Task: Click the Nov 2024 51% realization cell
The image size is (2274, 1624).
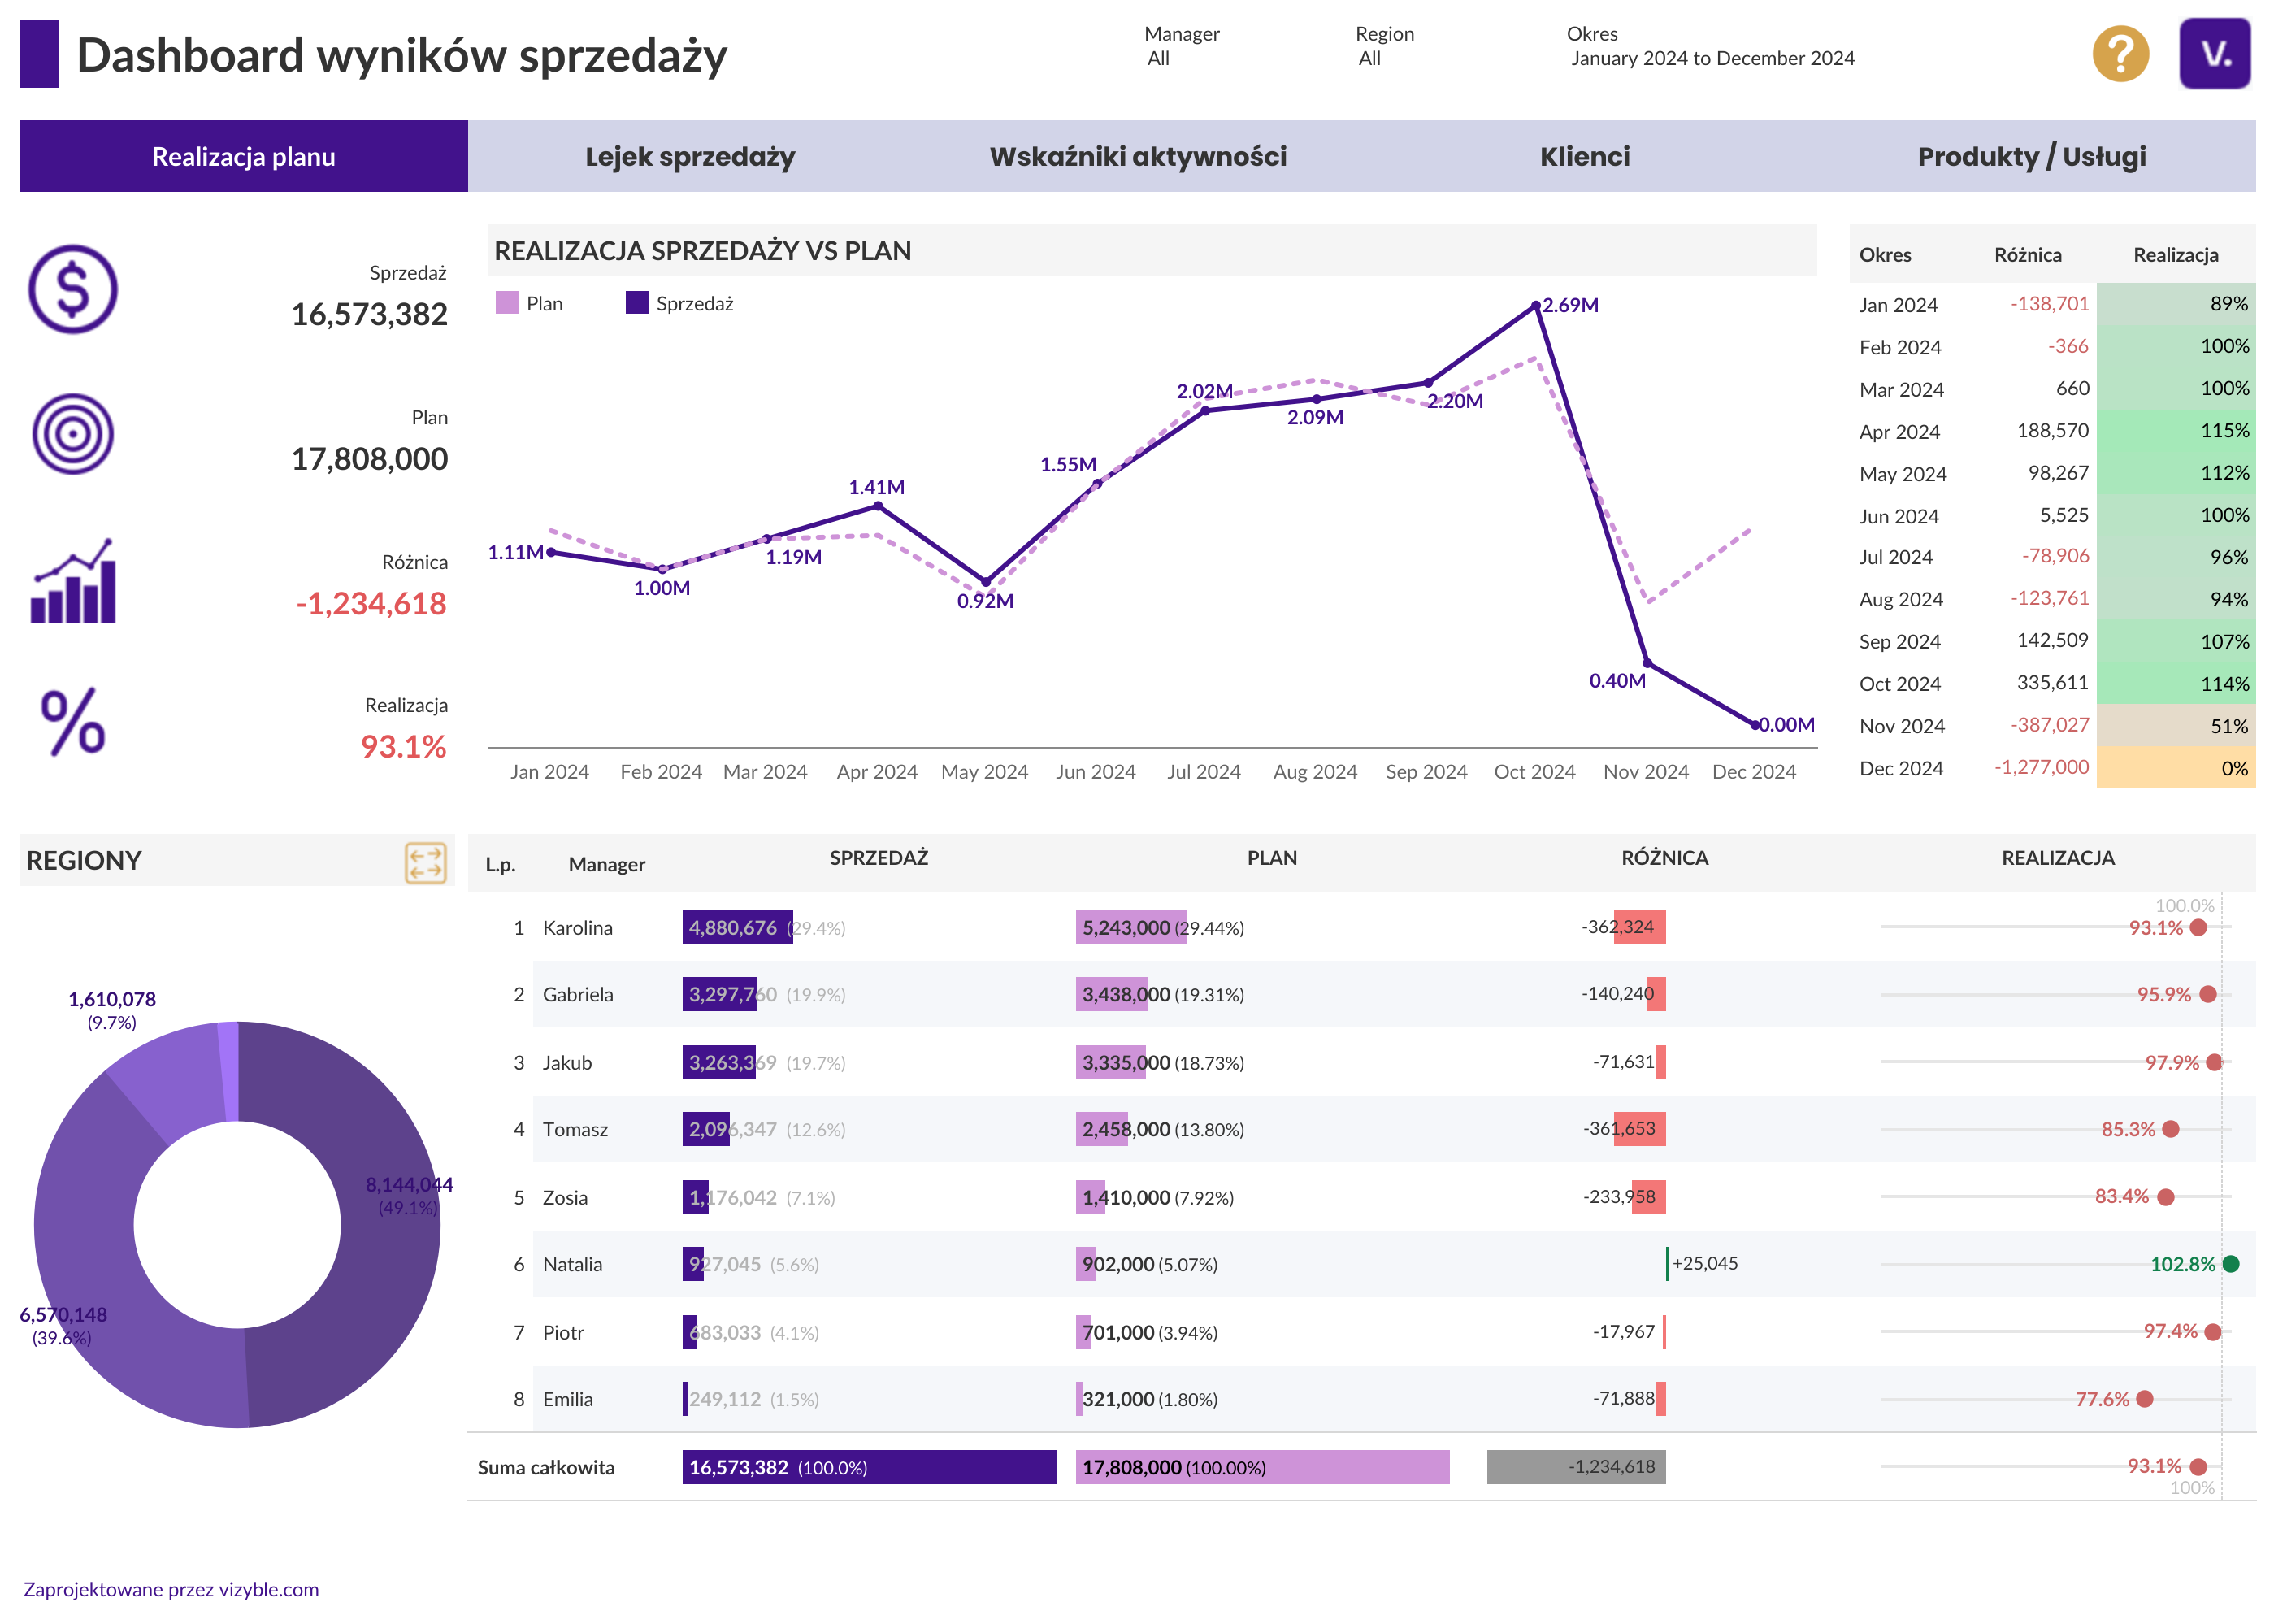Action: point(2175,726)
